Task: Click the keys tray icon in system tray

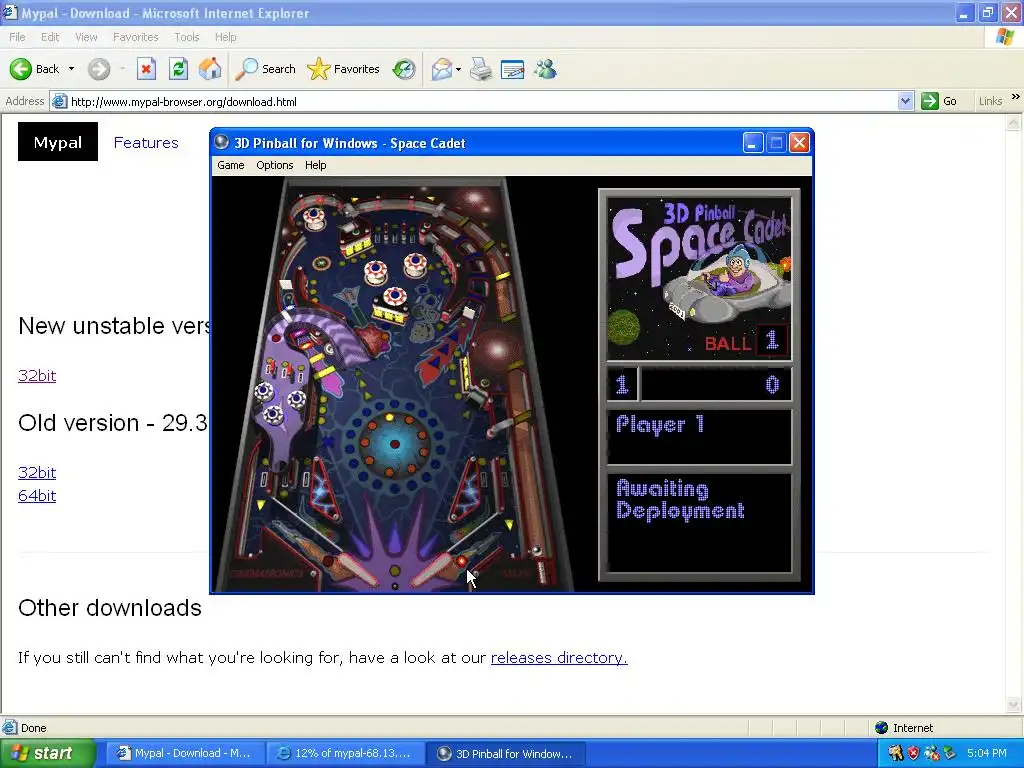Action: pyautogui.click(x=895, y=754)
